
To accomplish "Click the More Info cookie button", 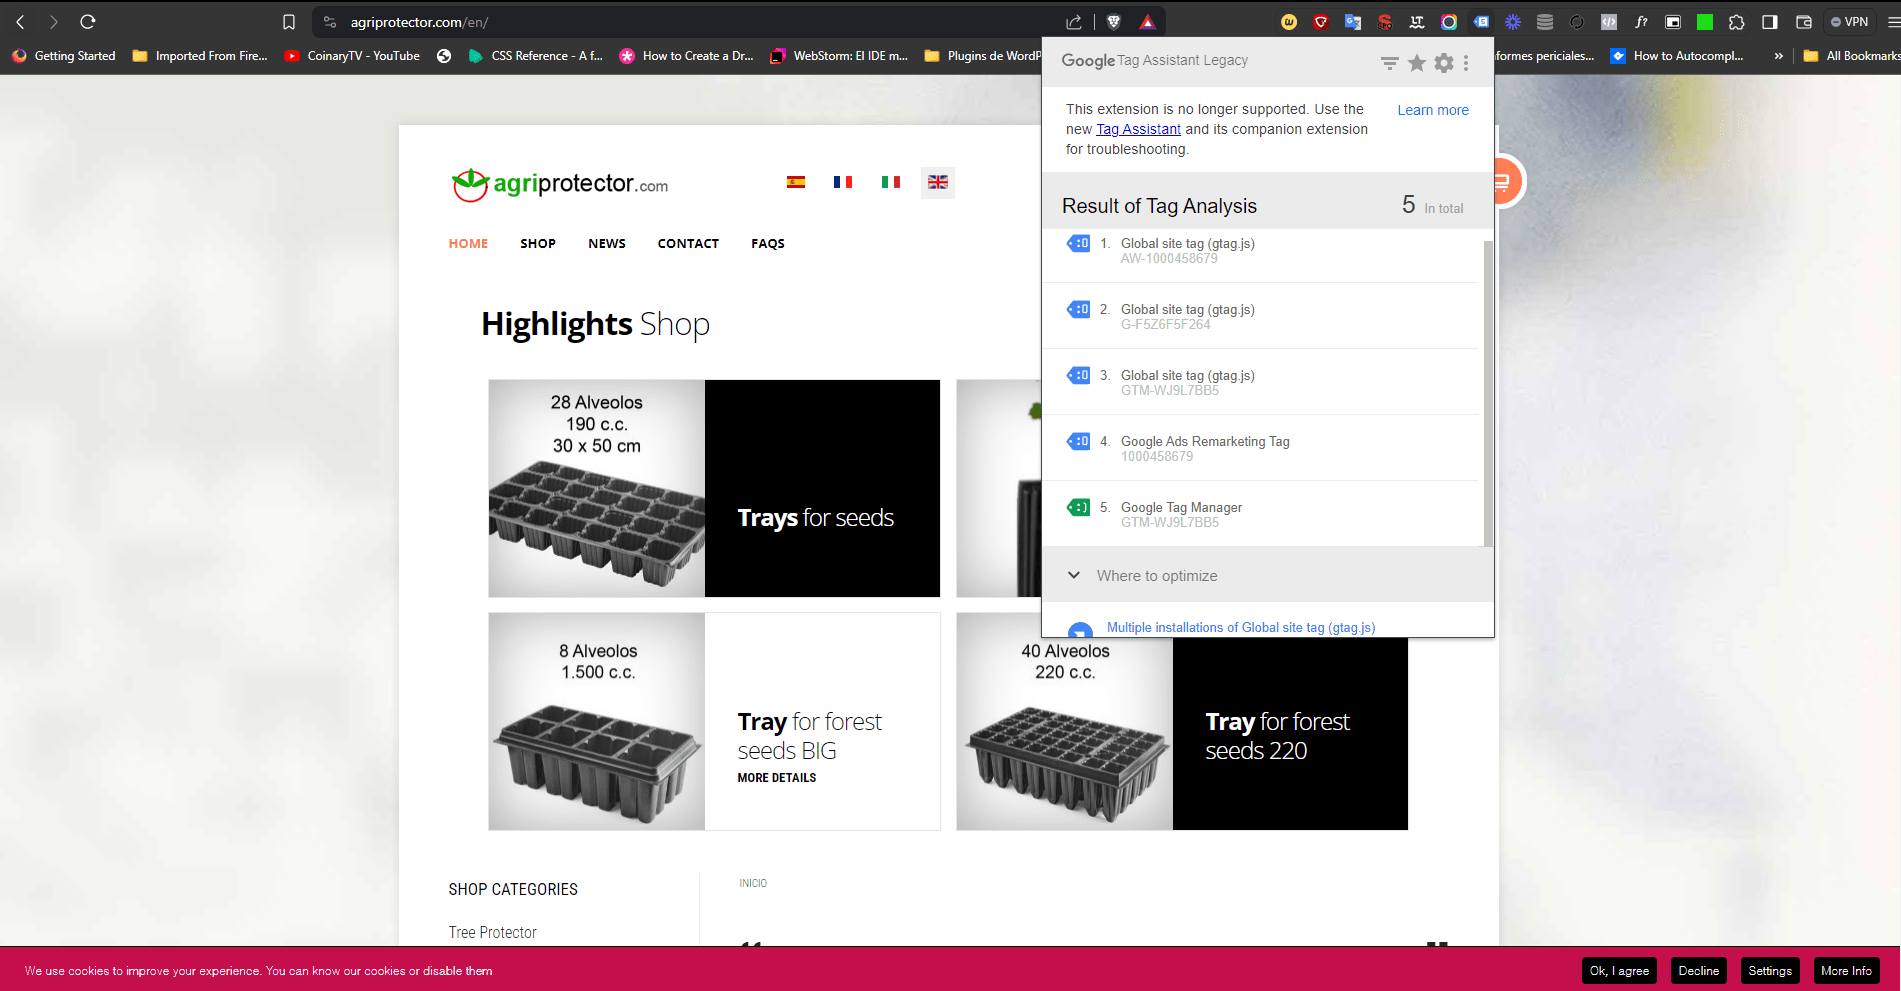I will point(1846,970).
